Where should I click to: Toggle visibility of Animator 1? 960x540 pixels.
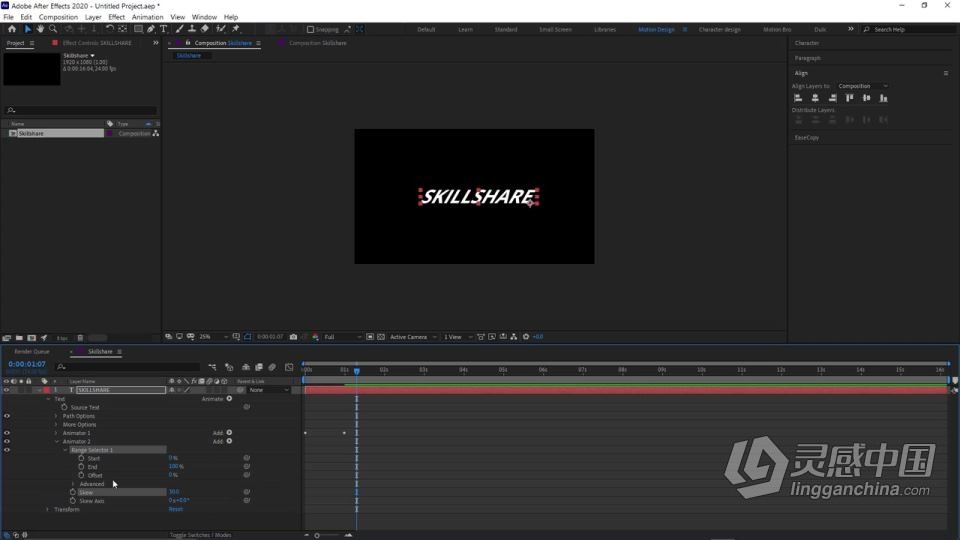(x=7, y=433)
